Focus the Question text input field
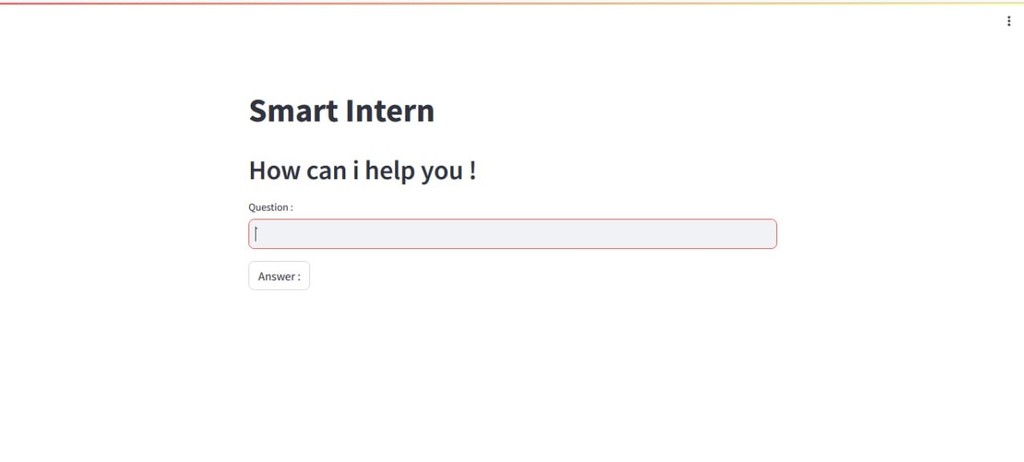The image size is (1024, 462). pos(513,234)
